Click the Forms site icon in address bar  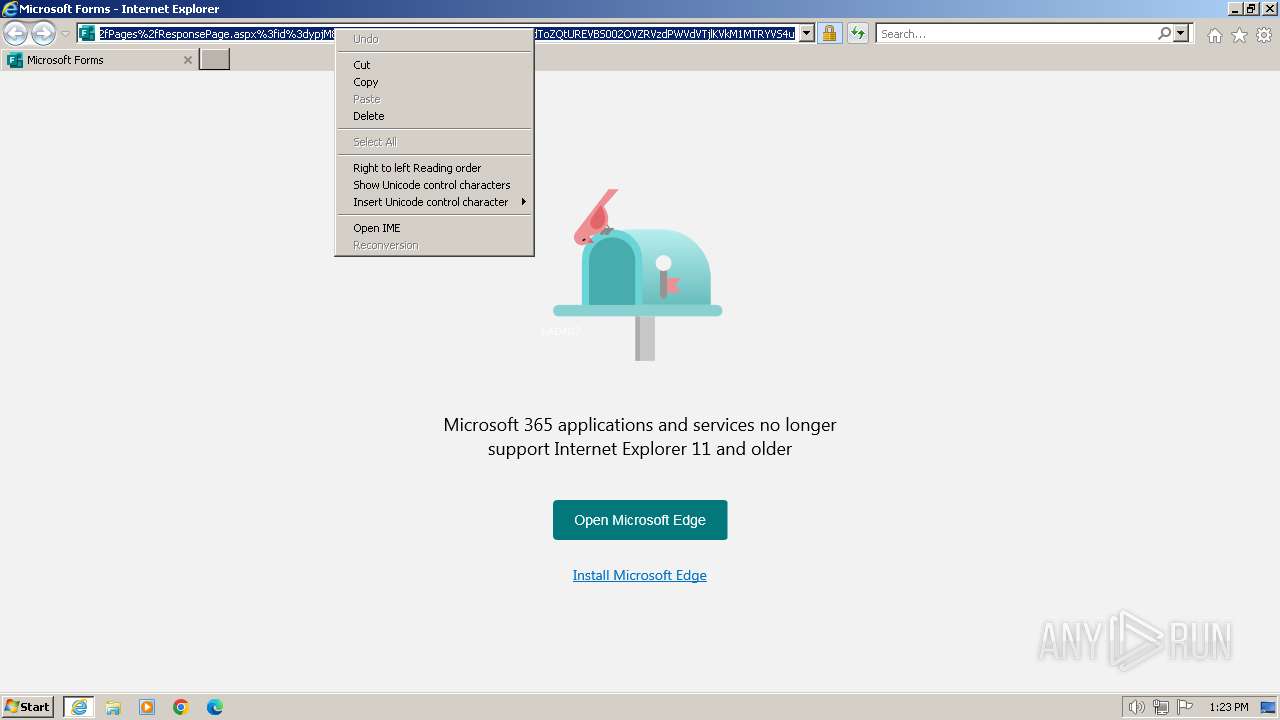click(x=87, y=34)
